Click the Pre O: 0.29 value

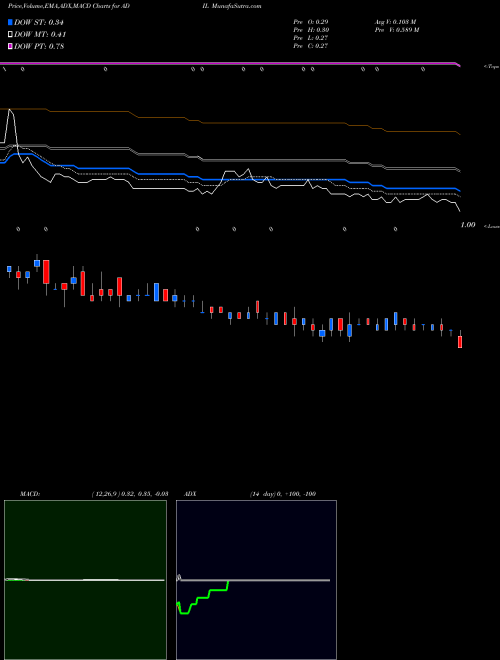tap(311, 22)
